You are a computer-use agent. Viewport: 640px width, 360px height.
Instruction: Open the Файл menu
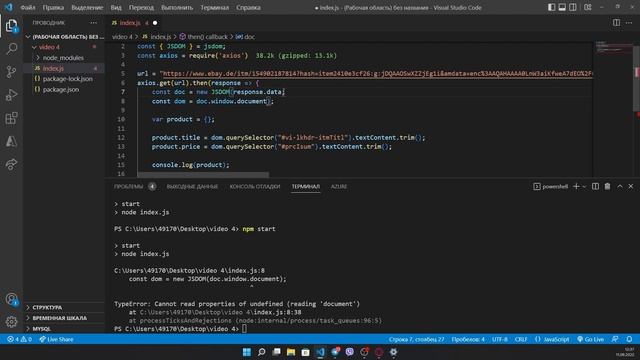coord(27,7)
